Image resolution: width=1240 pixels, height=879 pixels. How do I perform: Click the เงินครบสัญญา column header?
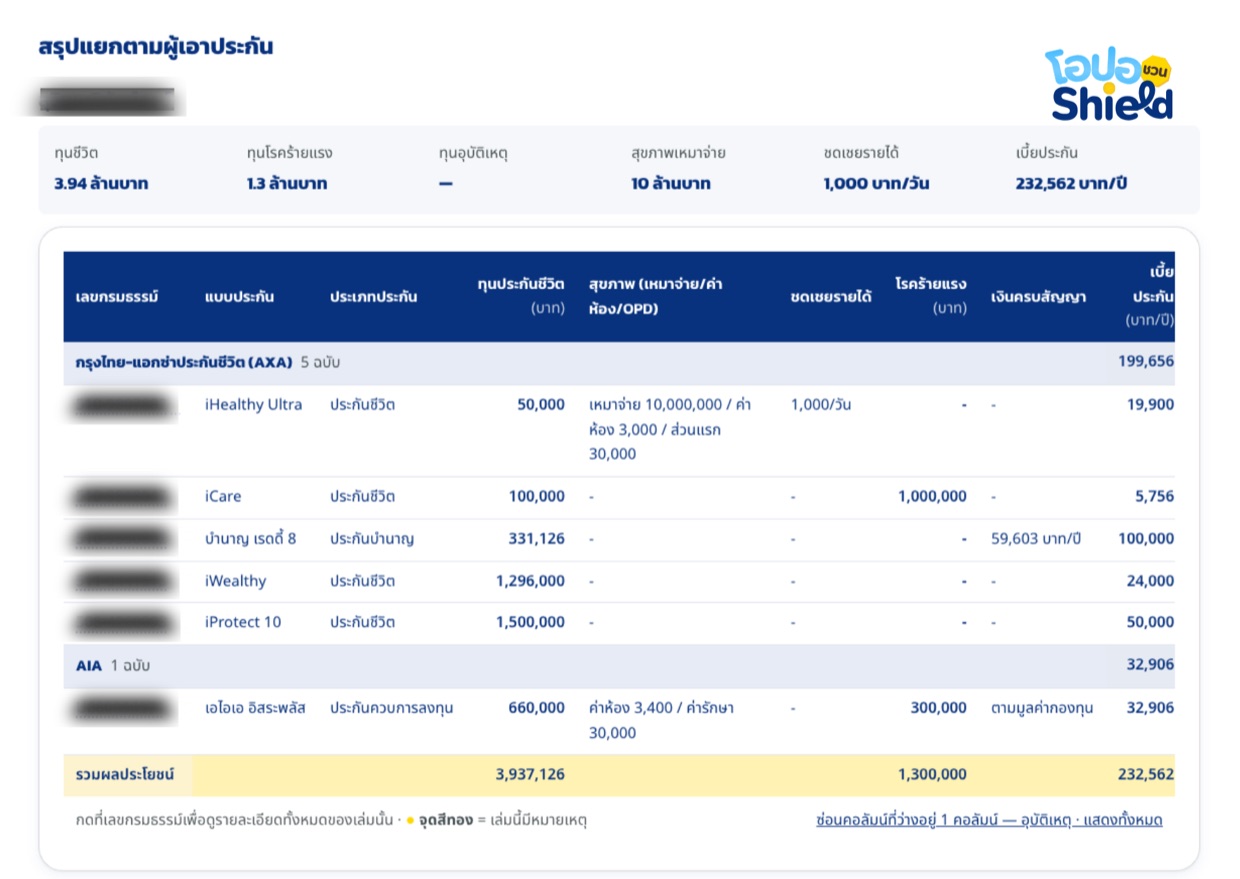pyautogui.click(x=1038, y=297)
